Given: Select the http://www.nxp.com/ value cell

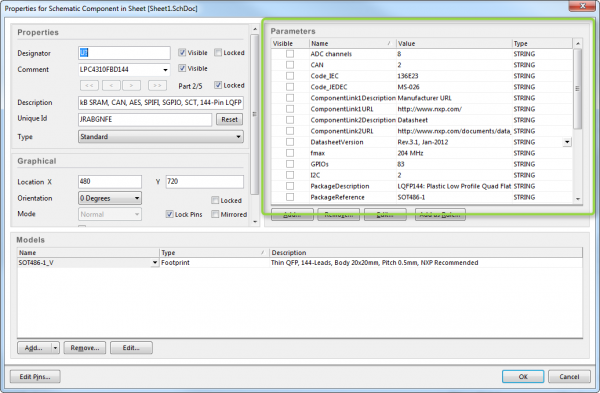Looking at the screenshot, I should tap(454, 109).
